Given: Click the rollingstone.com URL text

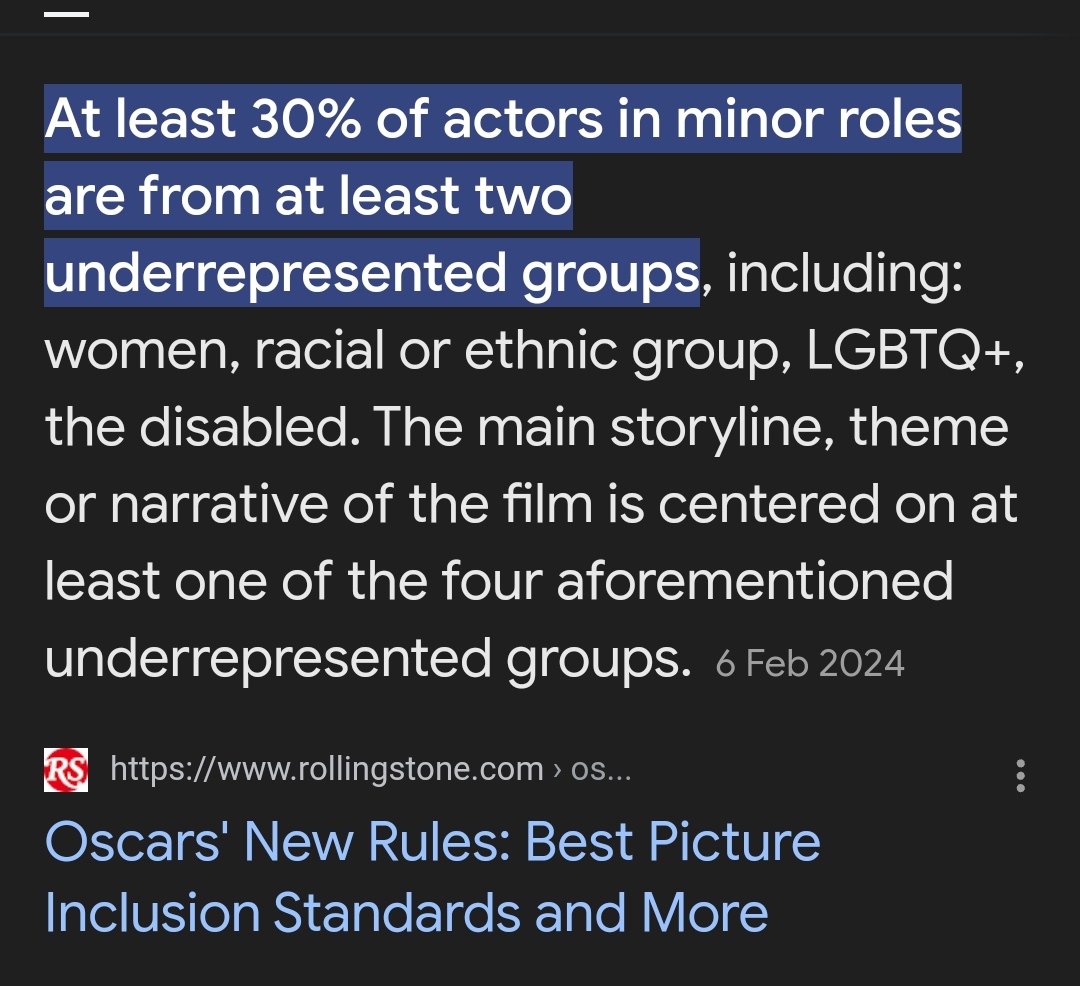Looking at the screenshot, I should pyautogui.click(x=327, y=769).
